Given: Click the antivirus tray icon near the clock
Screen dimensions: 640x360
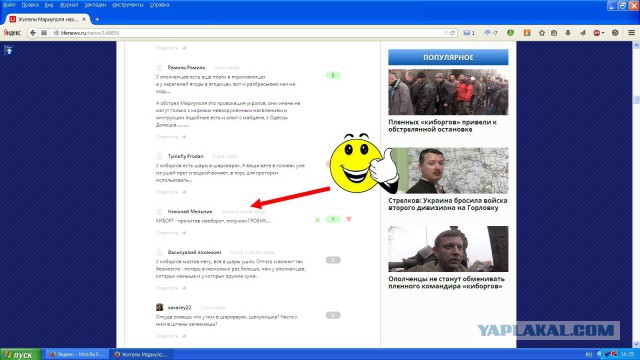Looking at the screenshot, I should (x=614, y=354).
